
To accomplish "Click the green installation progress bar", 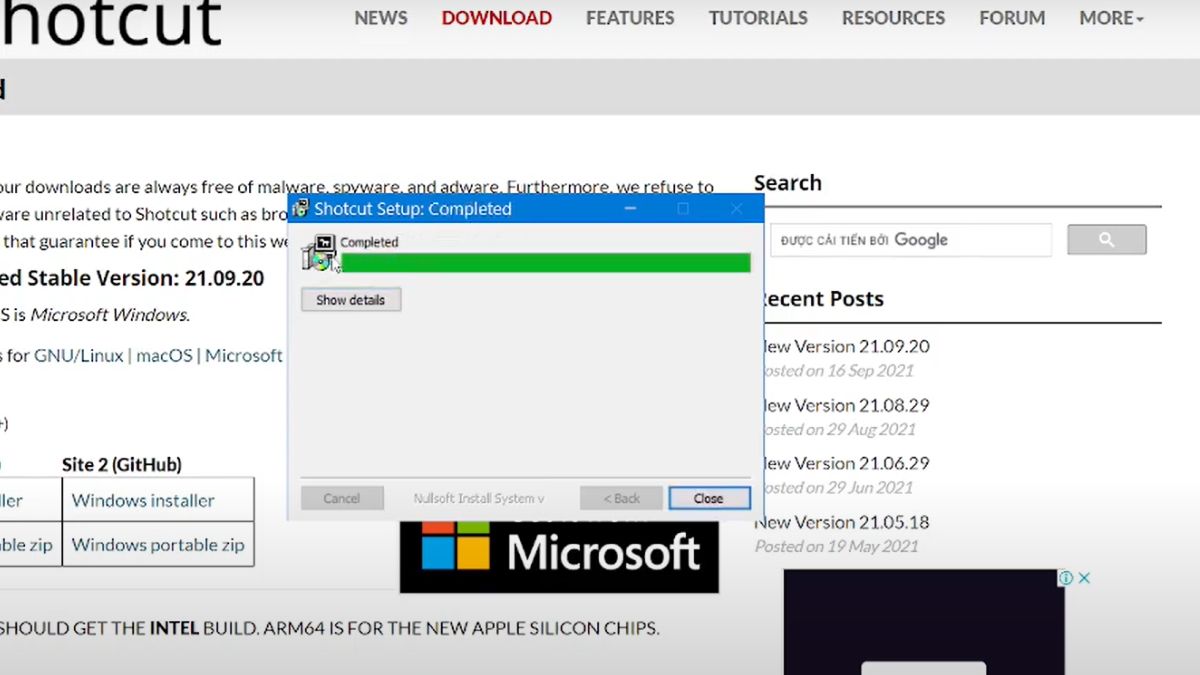I will (545, 263).
